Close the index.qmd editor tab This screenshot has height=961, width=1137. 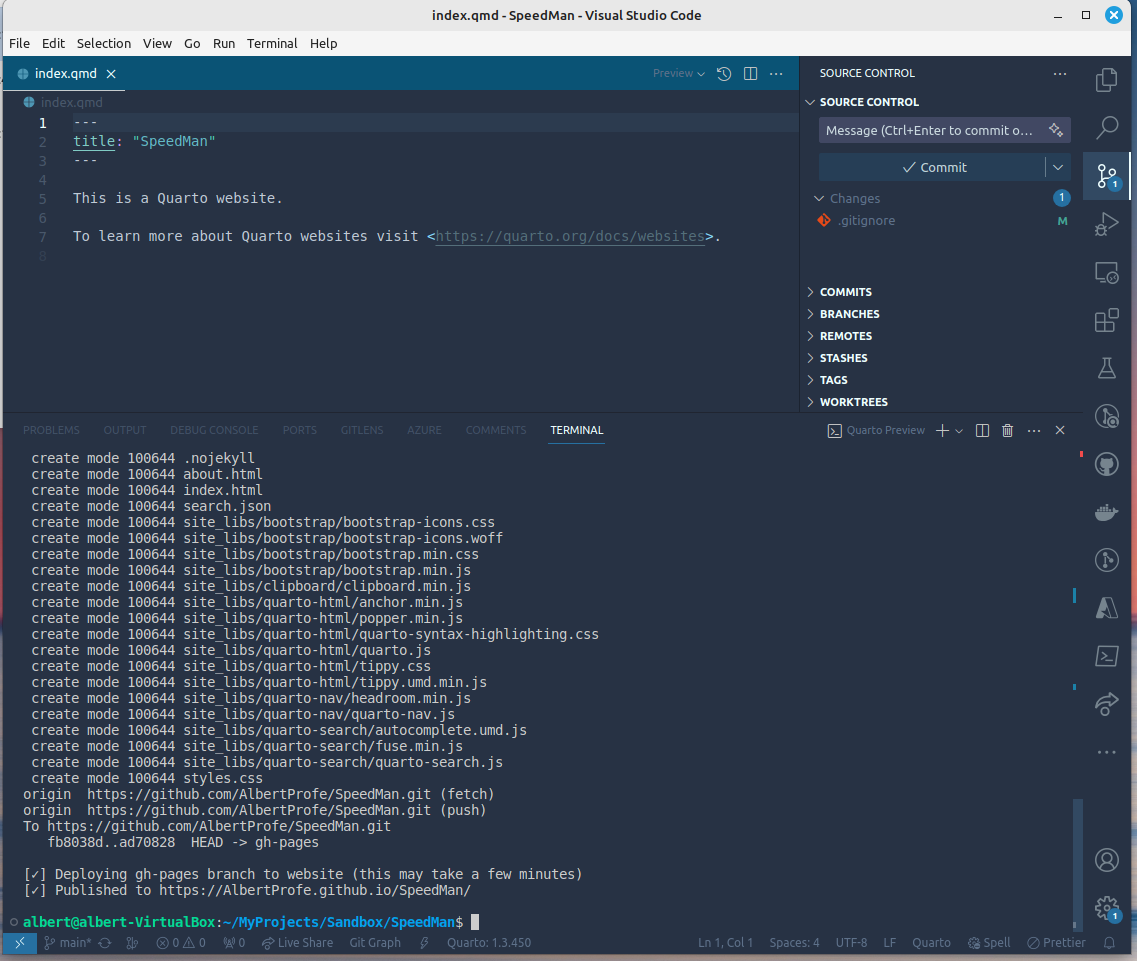(111, 74)
